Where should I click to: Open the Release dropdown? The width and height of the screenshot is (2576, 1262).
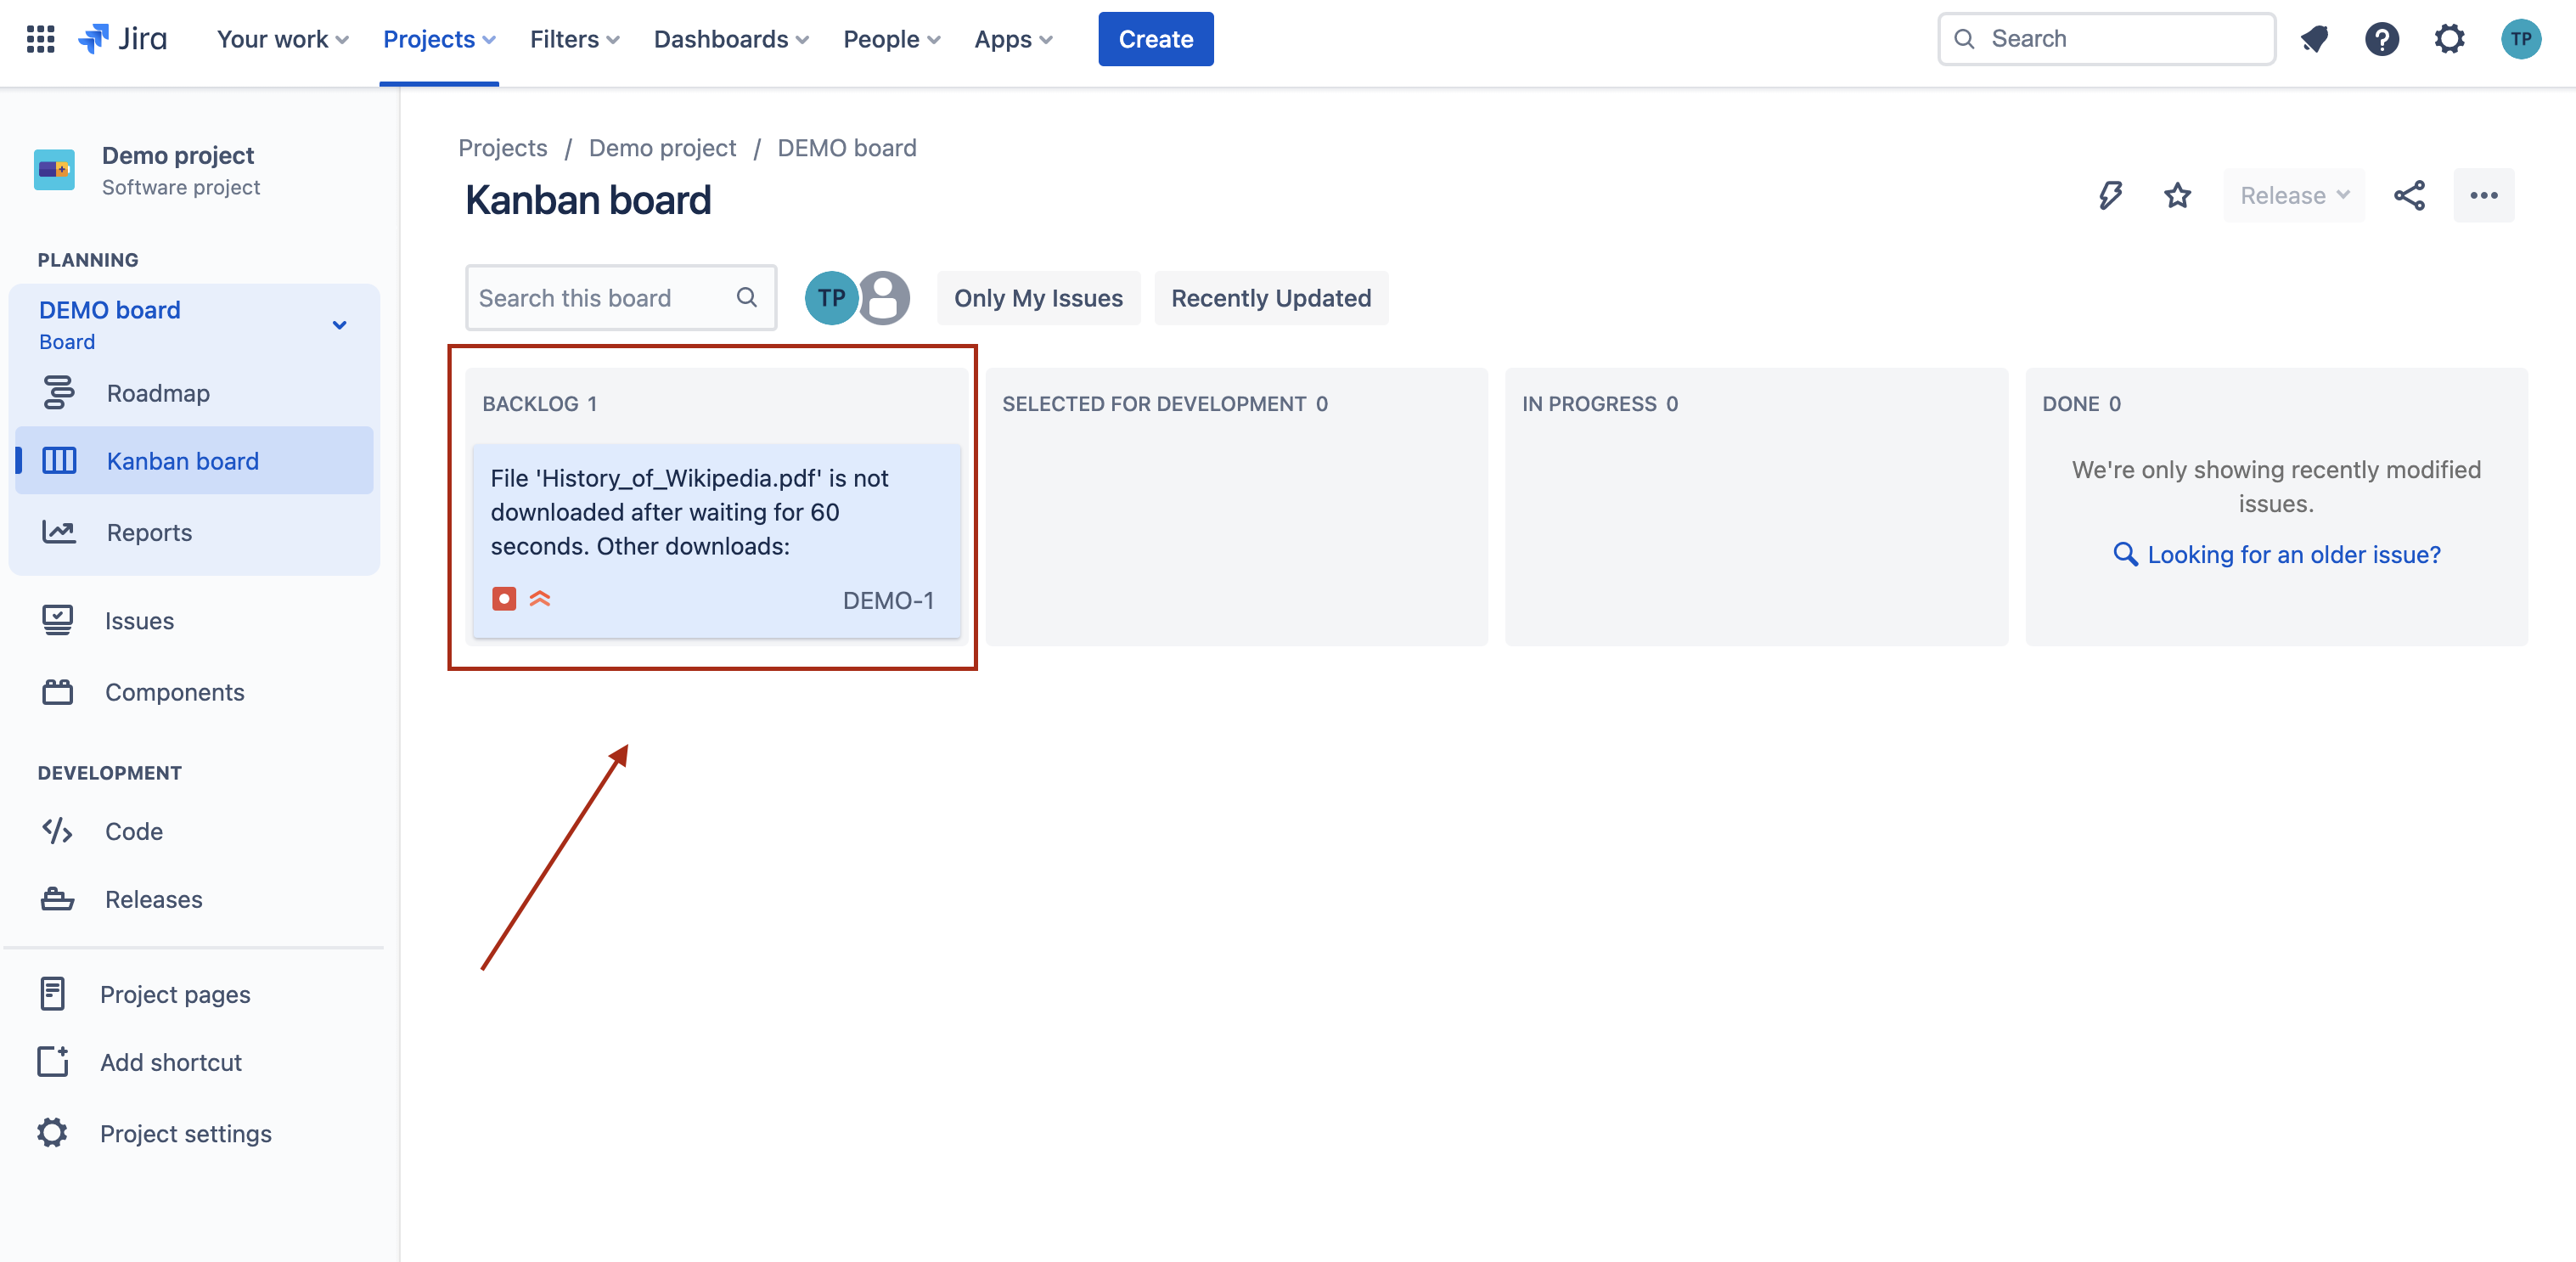[x=2293, y=195]
